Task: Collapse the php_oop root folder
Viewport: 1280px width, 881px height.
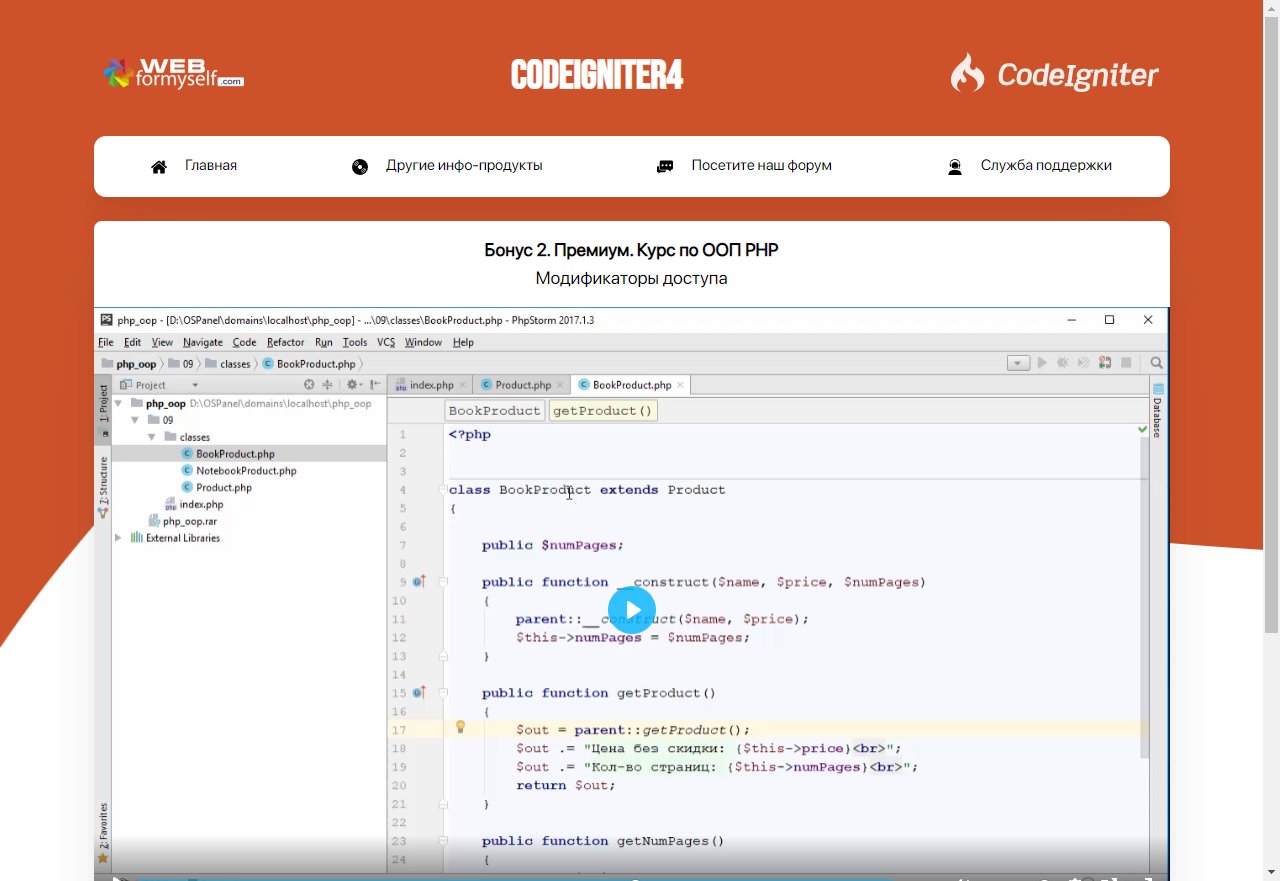Action: tap(119, 404)
